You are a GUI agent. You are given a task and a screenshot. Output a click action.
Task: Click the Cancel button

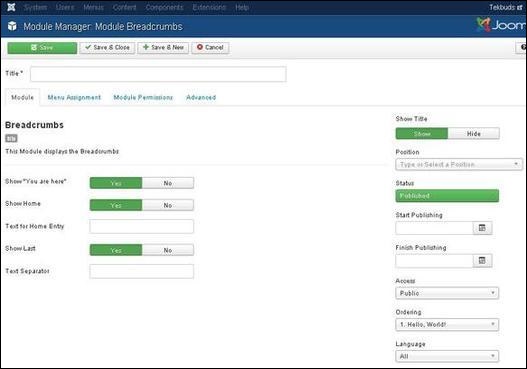210,48
